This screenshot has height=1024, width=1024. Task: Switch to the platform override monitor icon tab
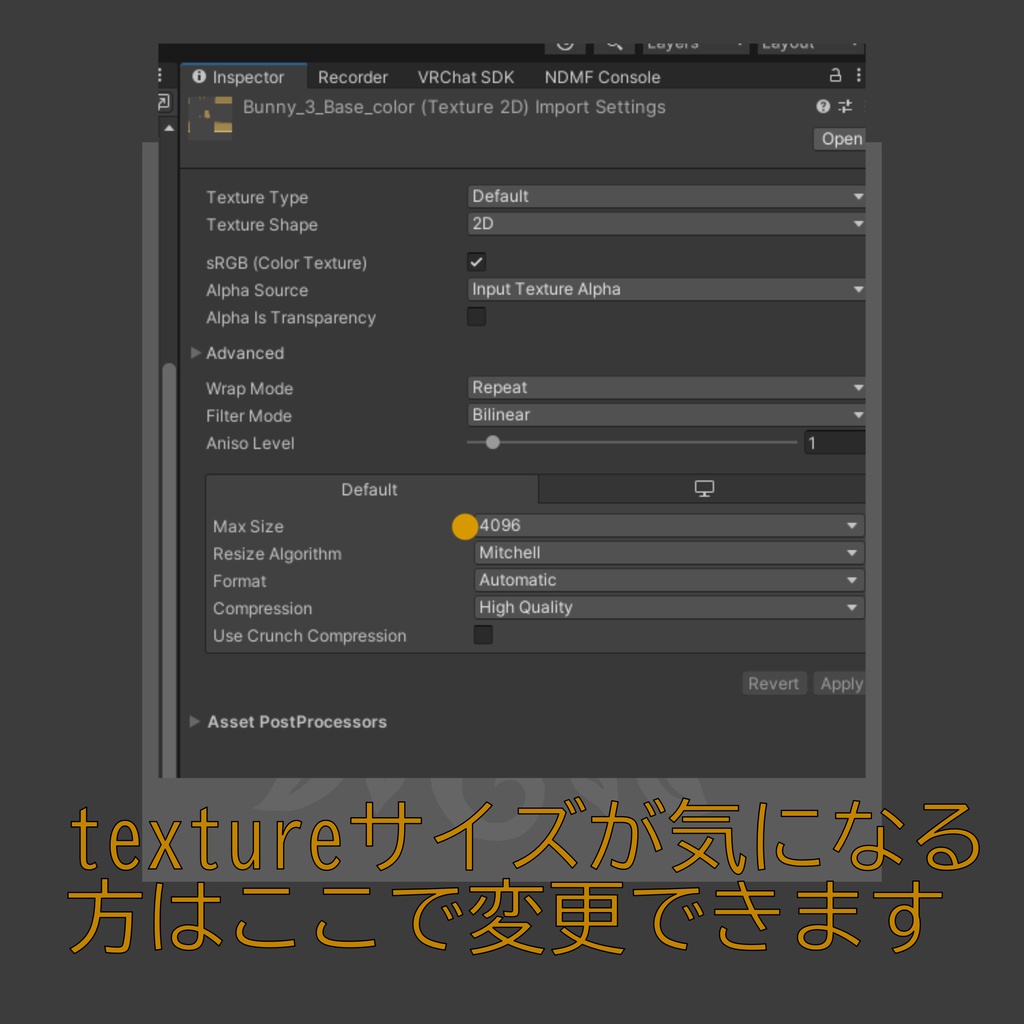(x=704, y=488)
